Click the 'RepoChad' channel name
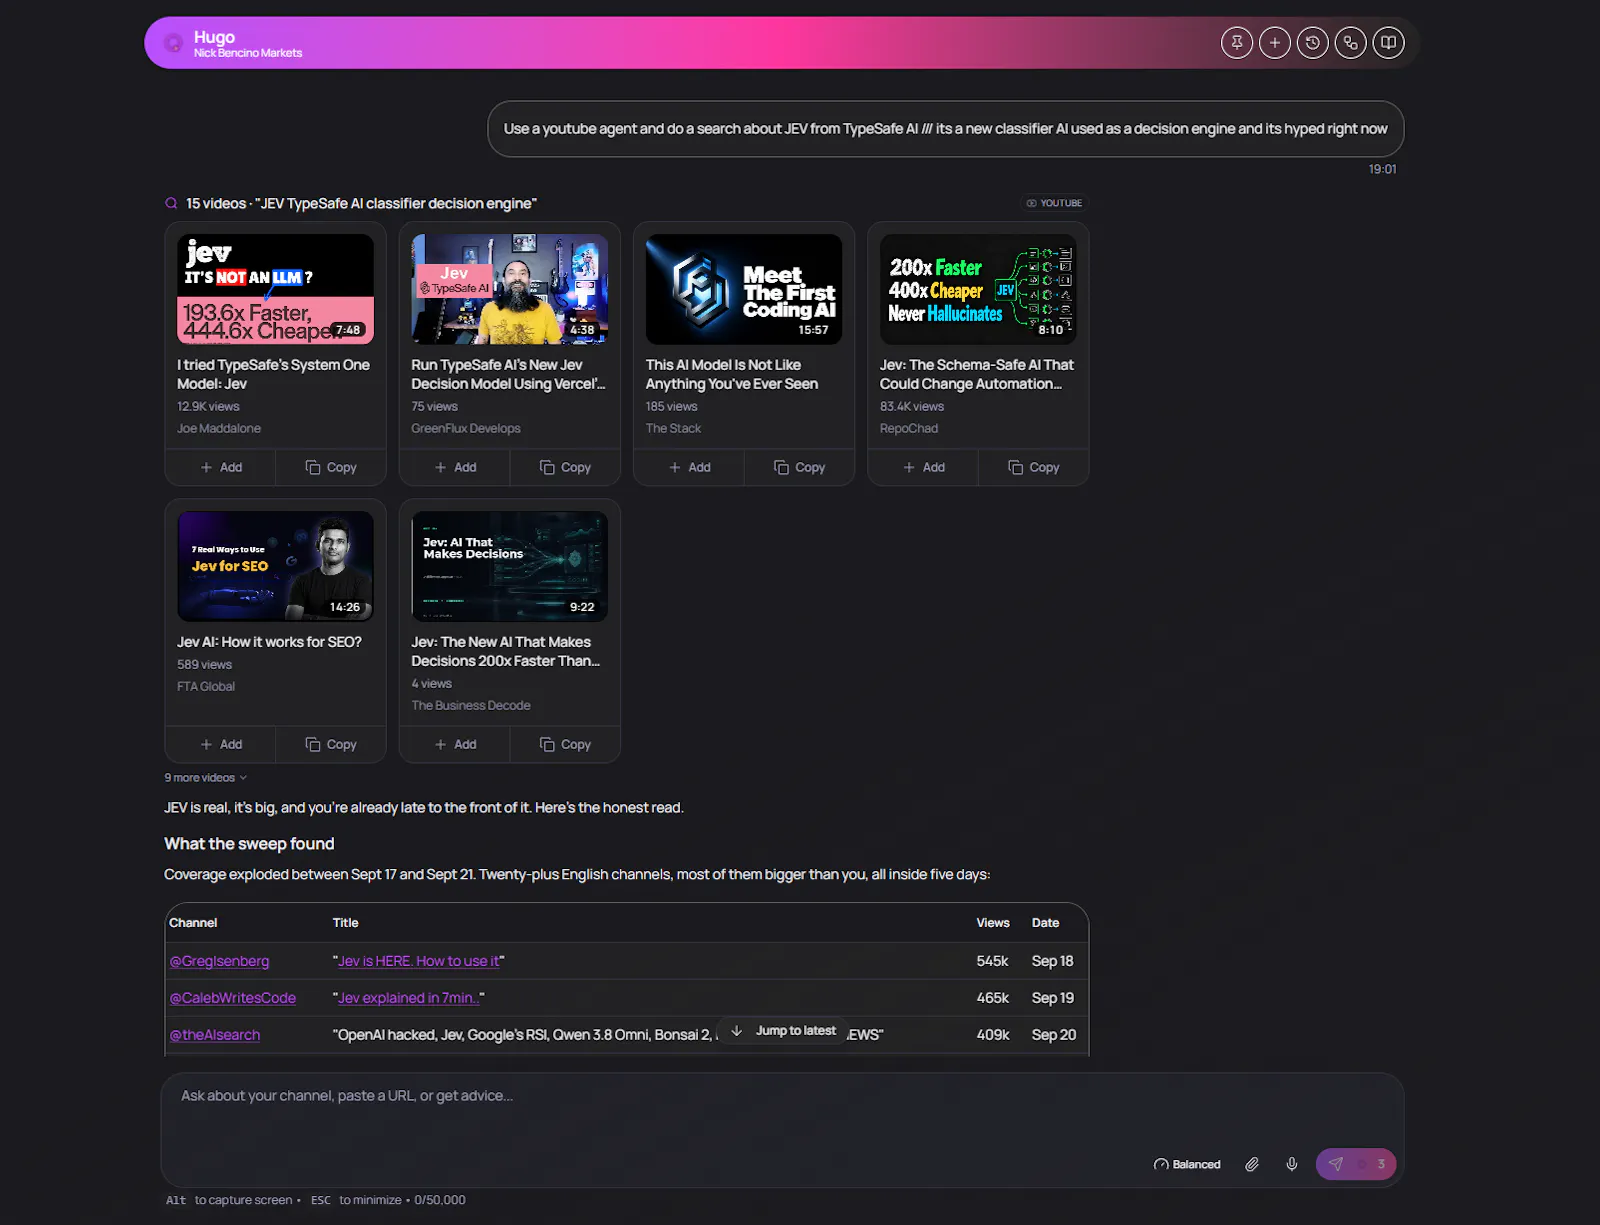This screenshot has height=1225, width=1600. 909,428
